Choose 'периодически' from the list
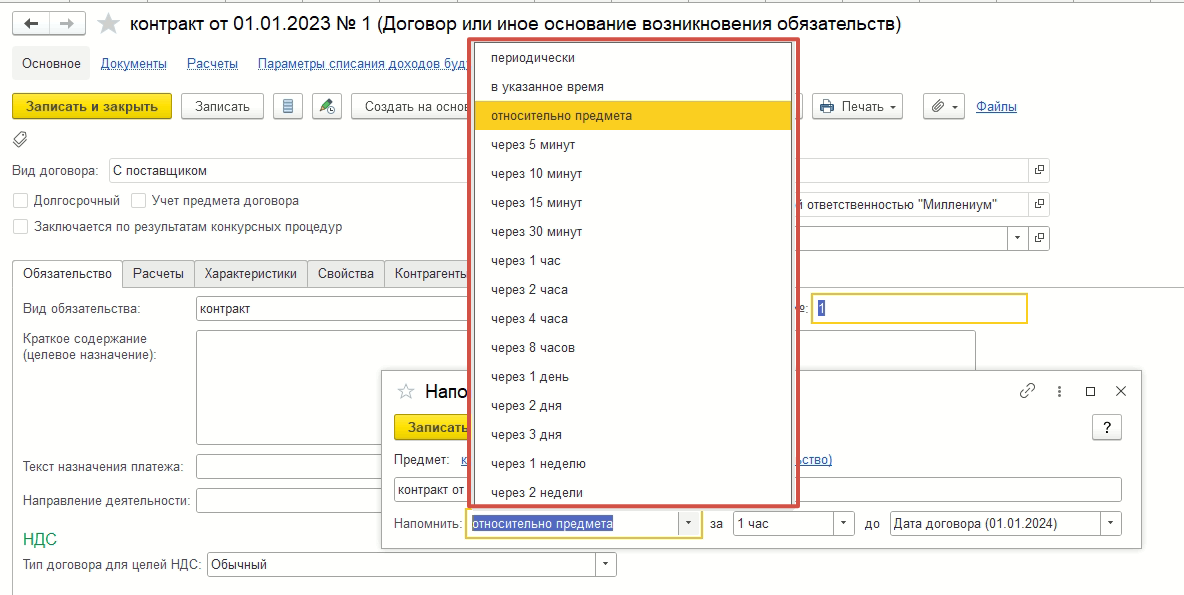Viewport: 1184px width, 595px height. (633, 58)
